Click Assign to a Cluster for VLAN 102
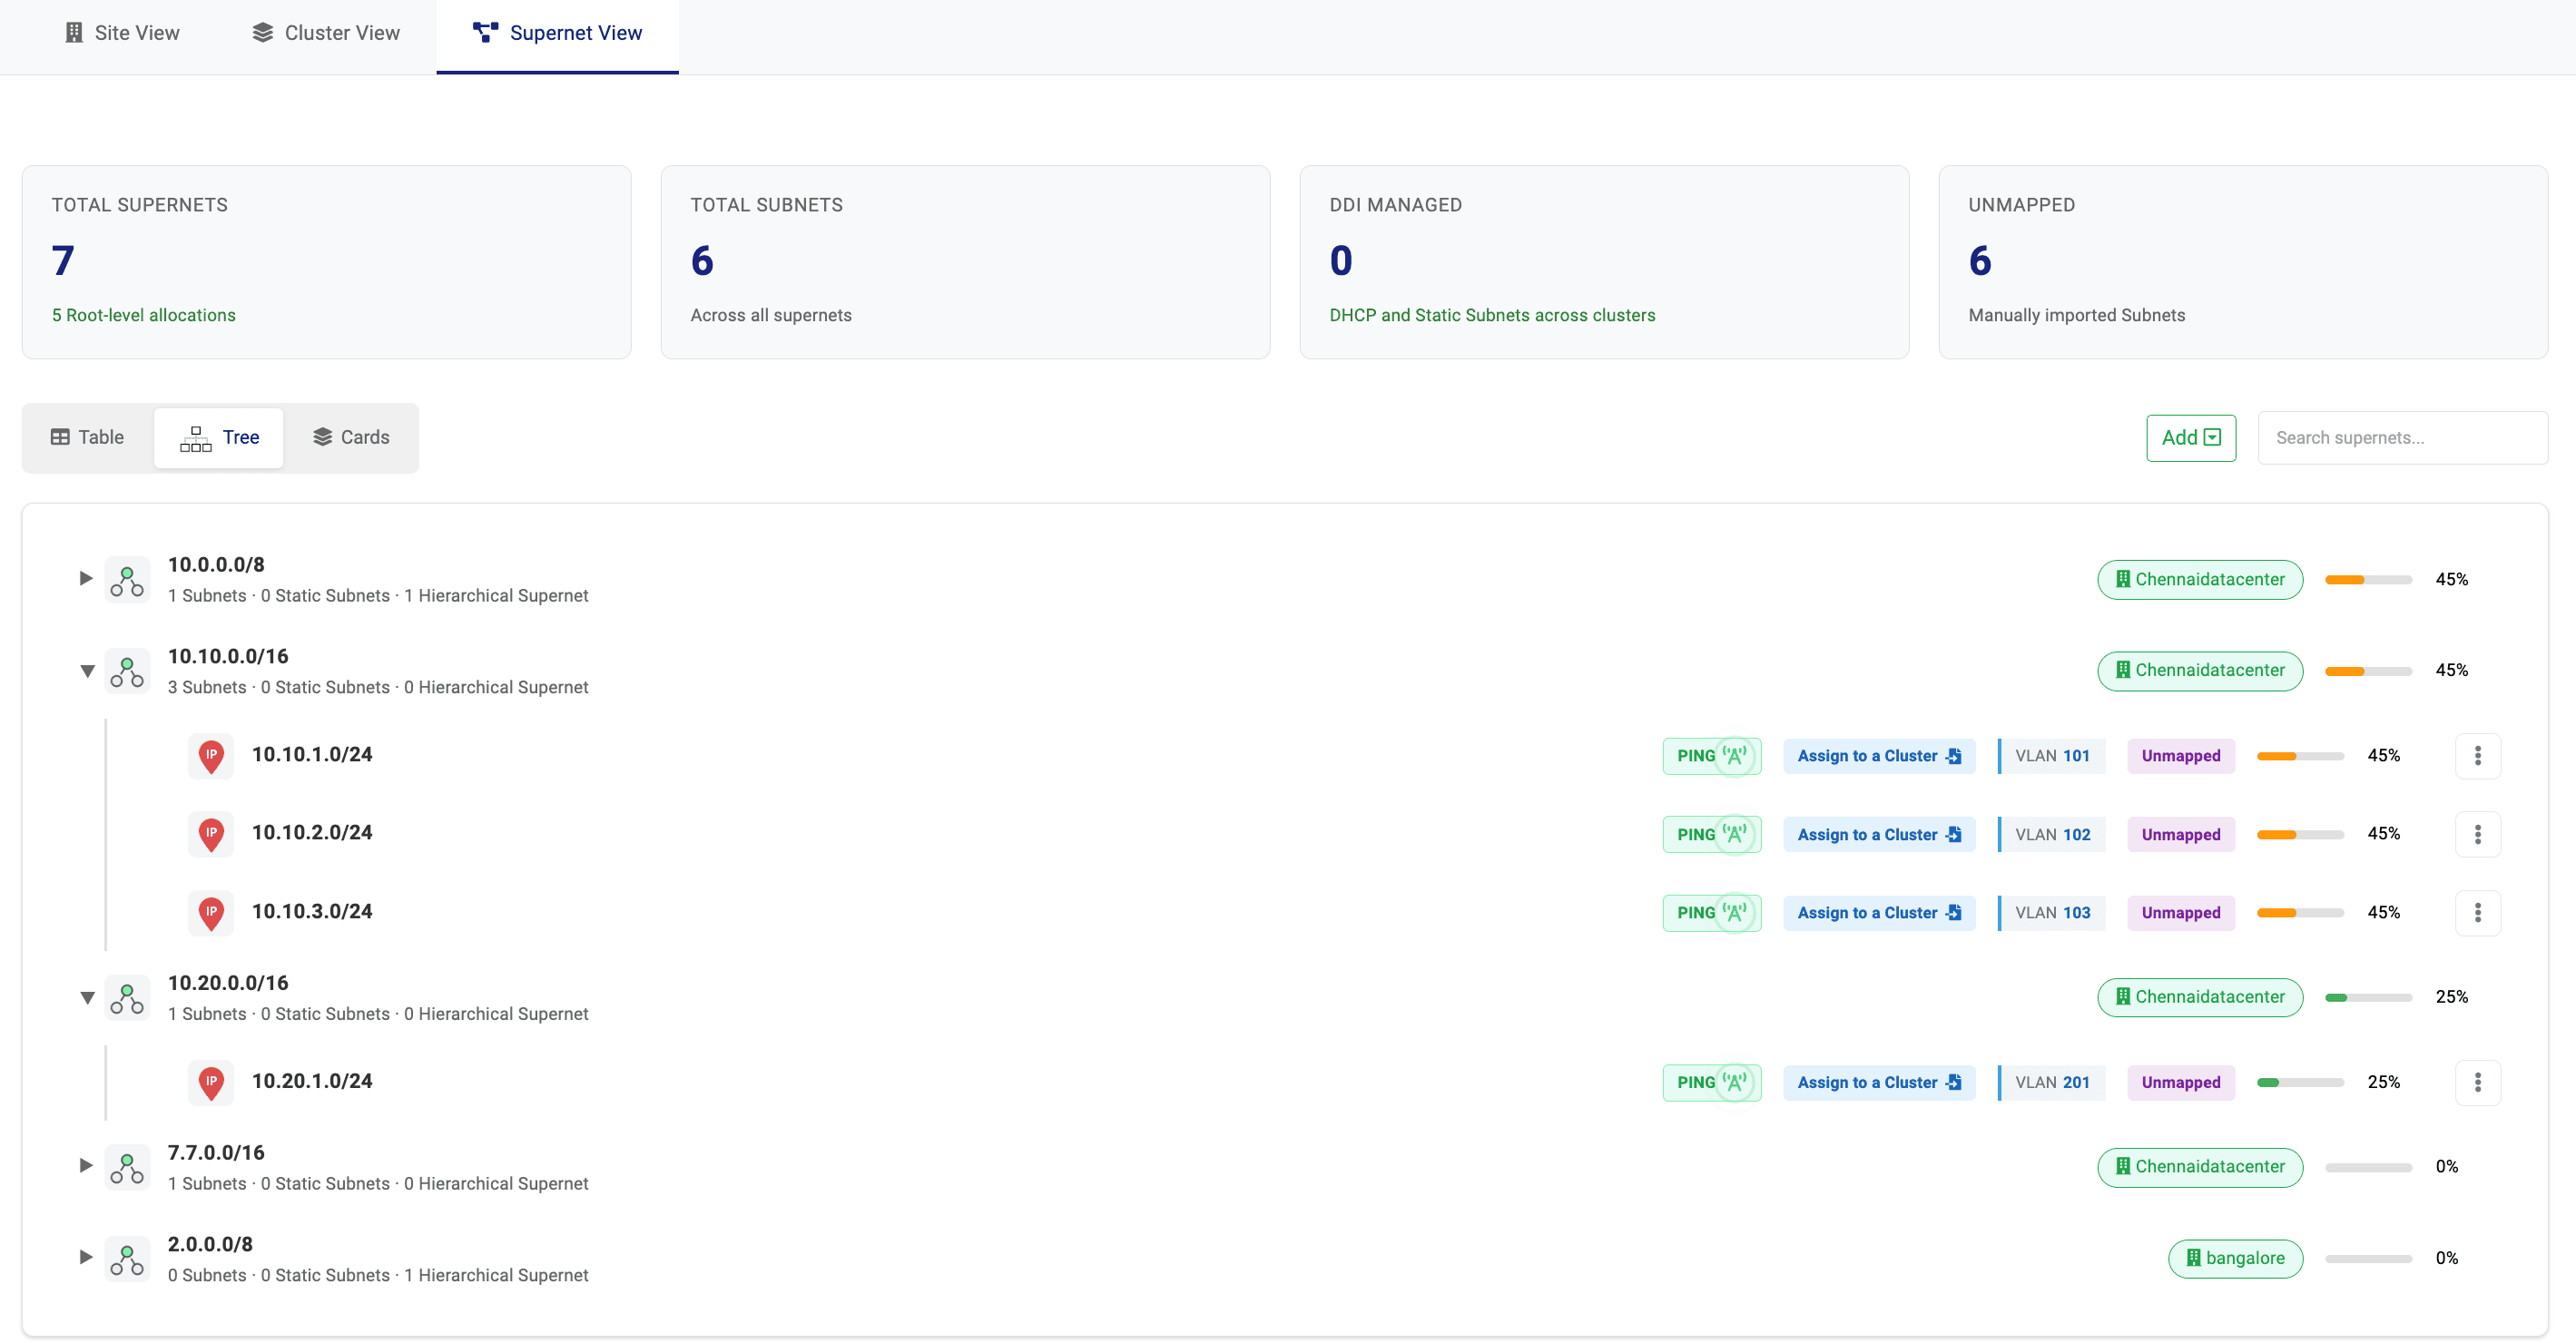2576x1343 pixels. pos(1878,834)
